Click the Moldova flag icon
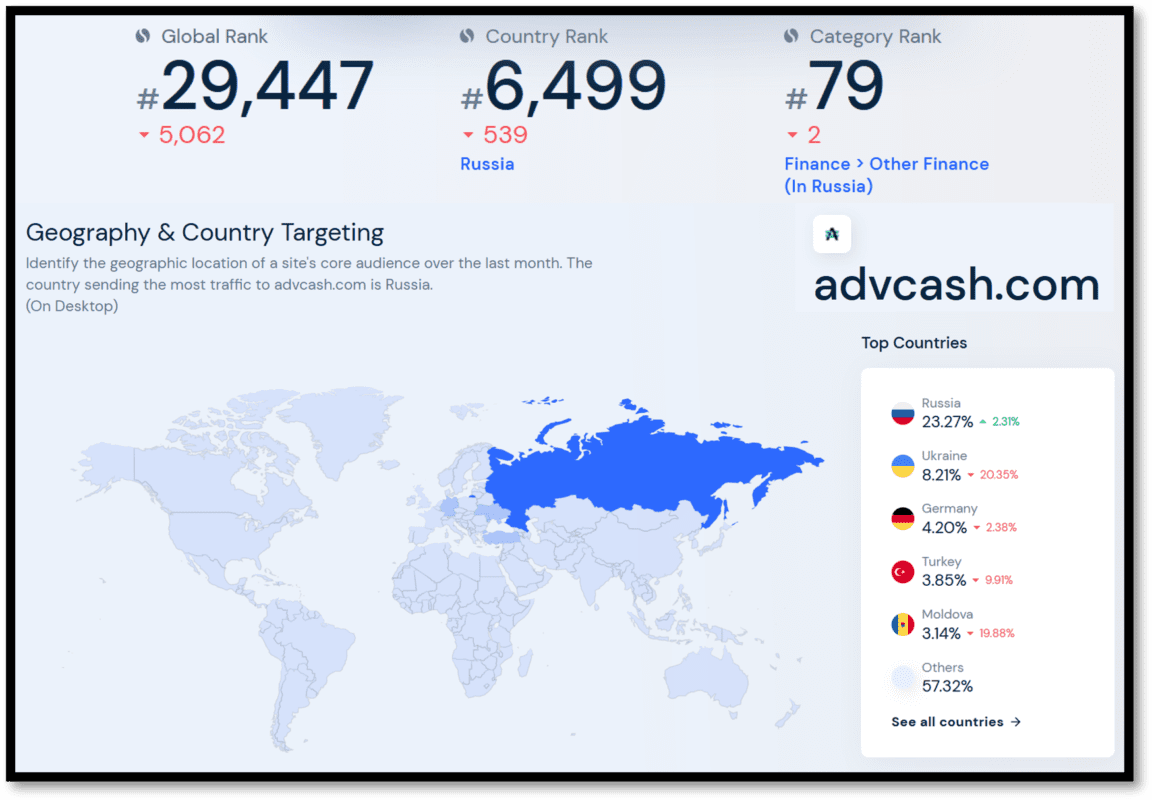The width and height of the screenshot is (1152, 800). click(902, 624)
